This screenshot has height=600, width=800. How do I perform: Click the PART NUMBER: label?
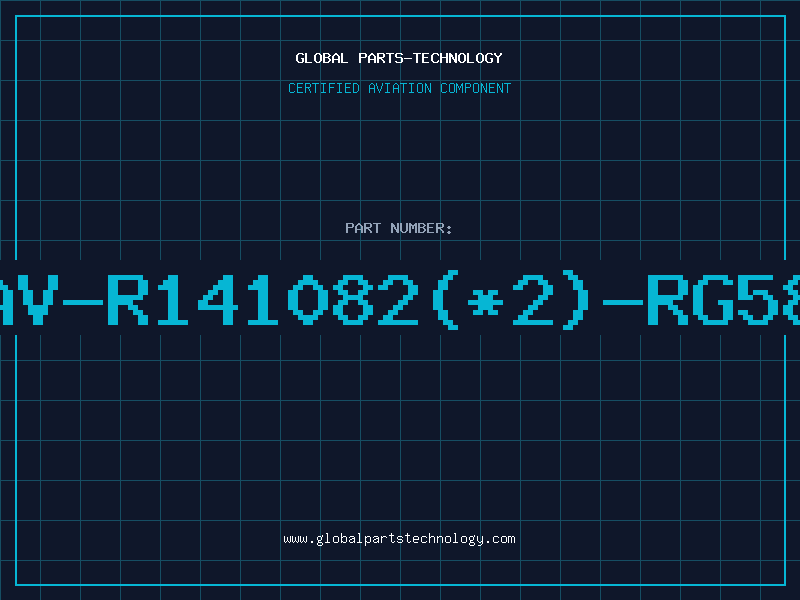click(399, 228)
